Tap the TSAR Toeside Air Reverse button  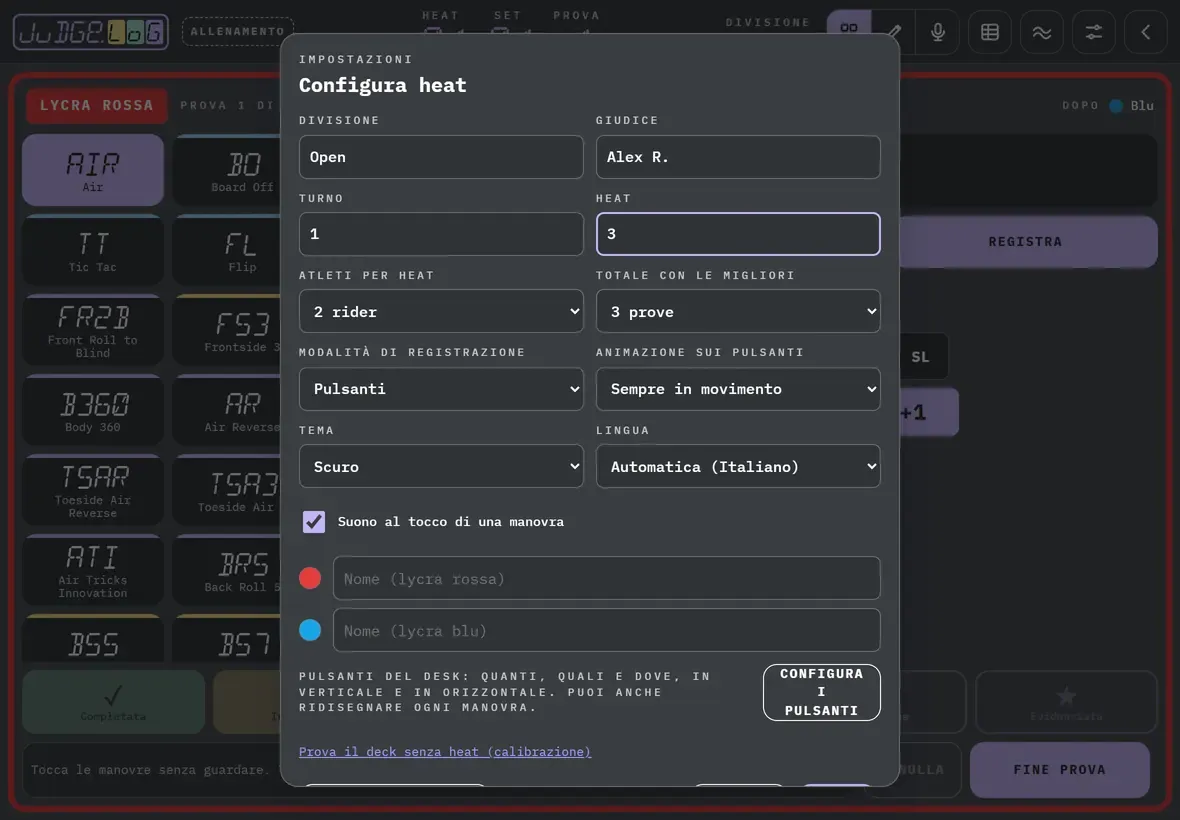click(93, 490)
